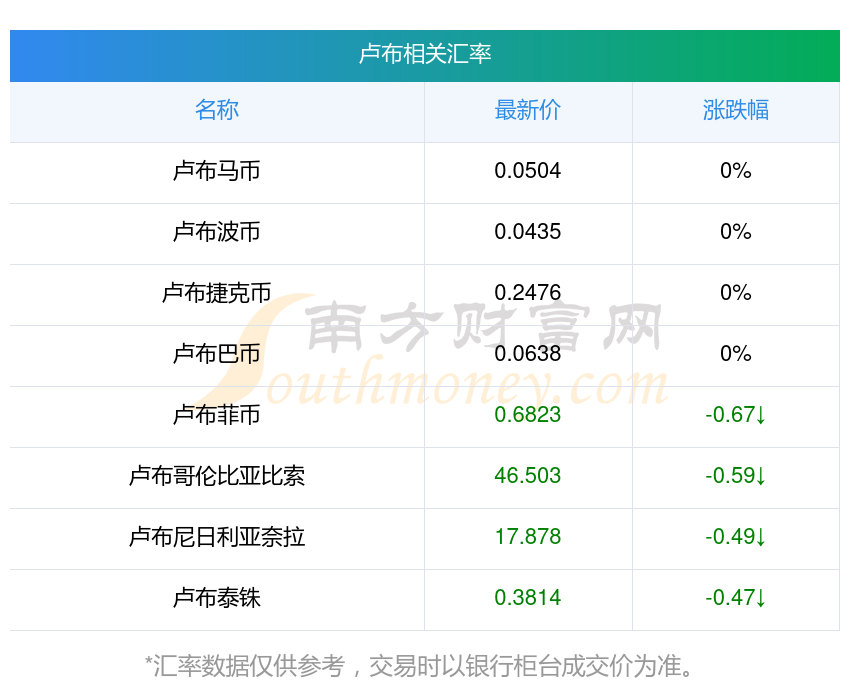Screen dimensions: 850x698
Task: Click the change value -0.67↓
Action: click(736, 415)
